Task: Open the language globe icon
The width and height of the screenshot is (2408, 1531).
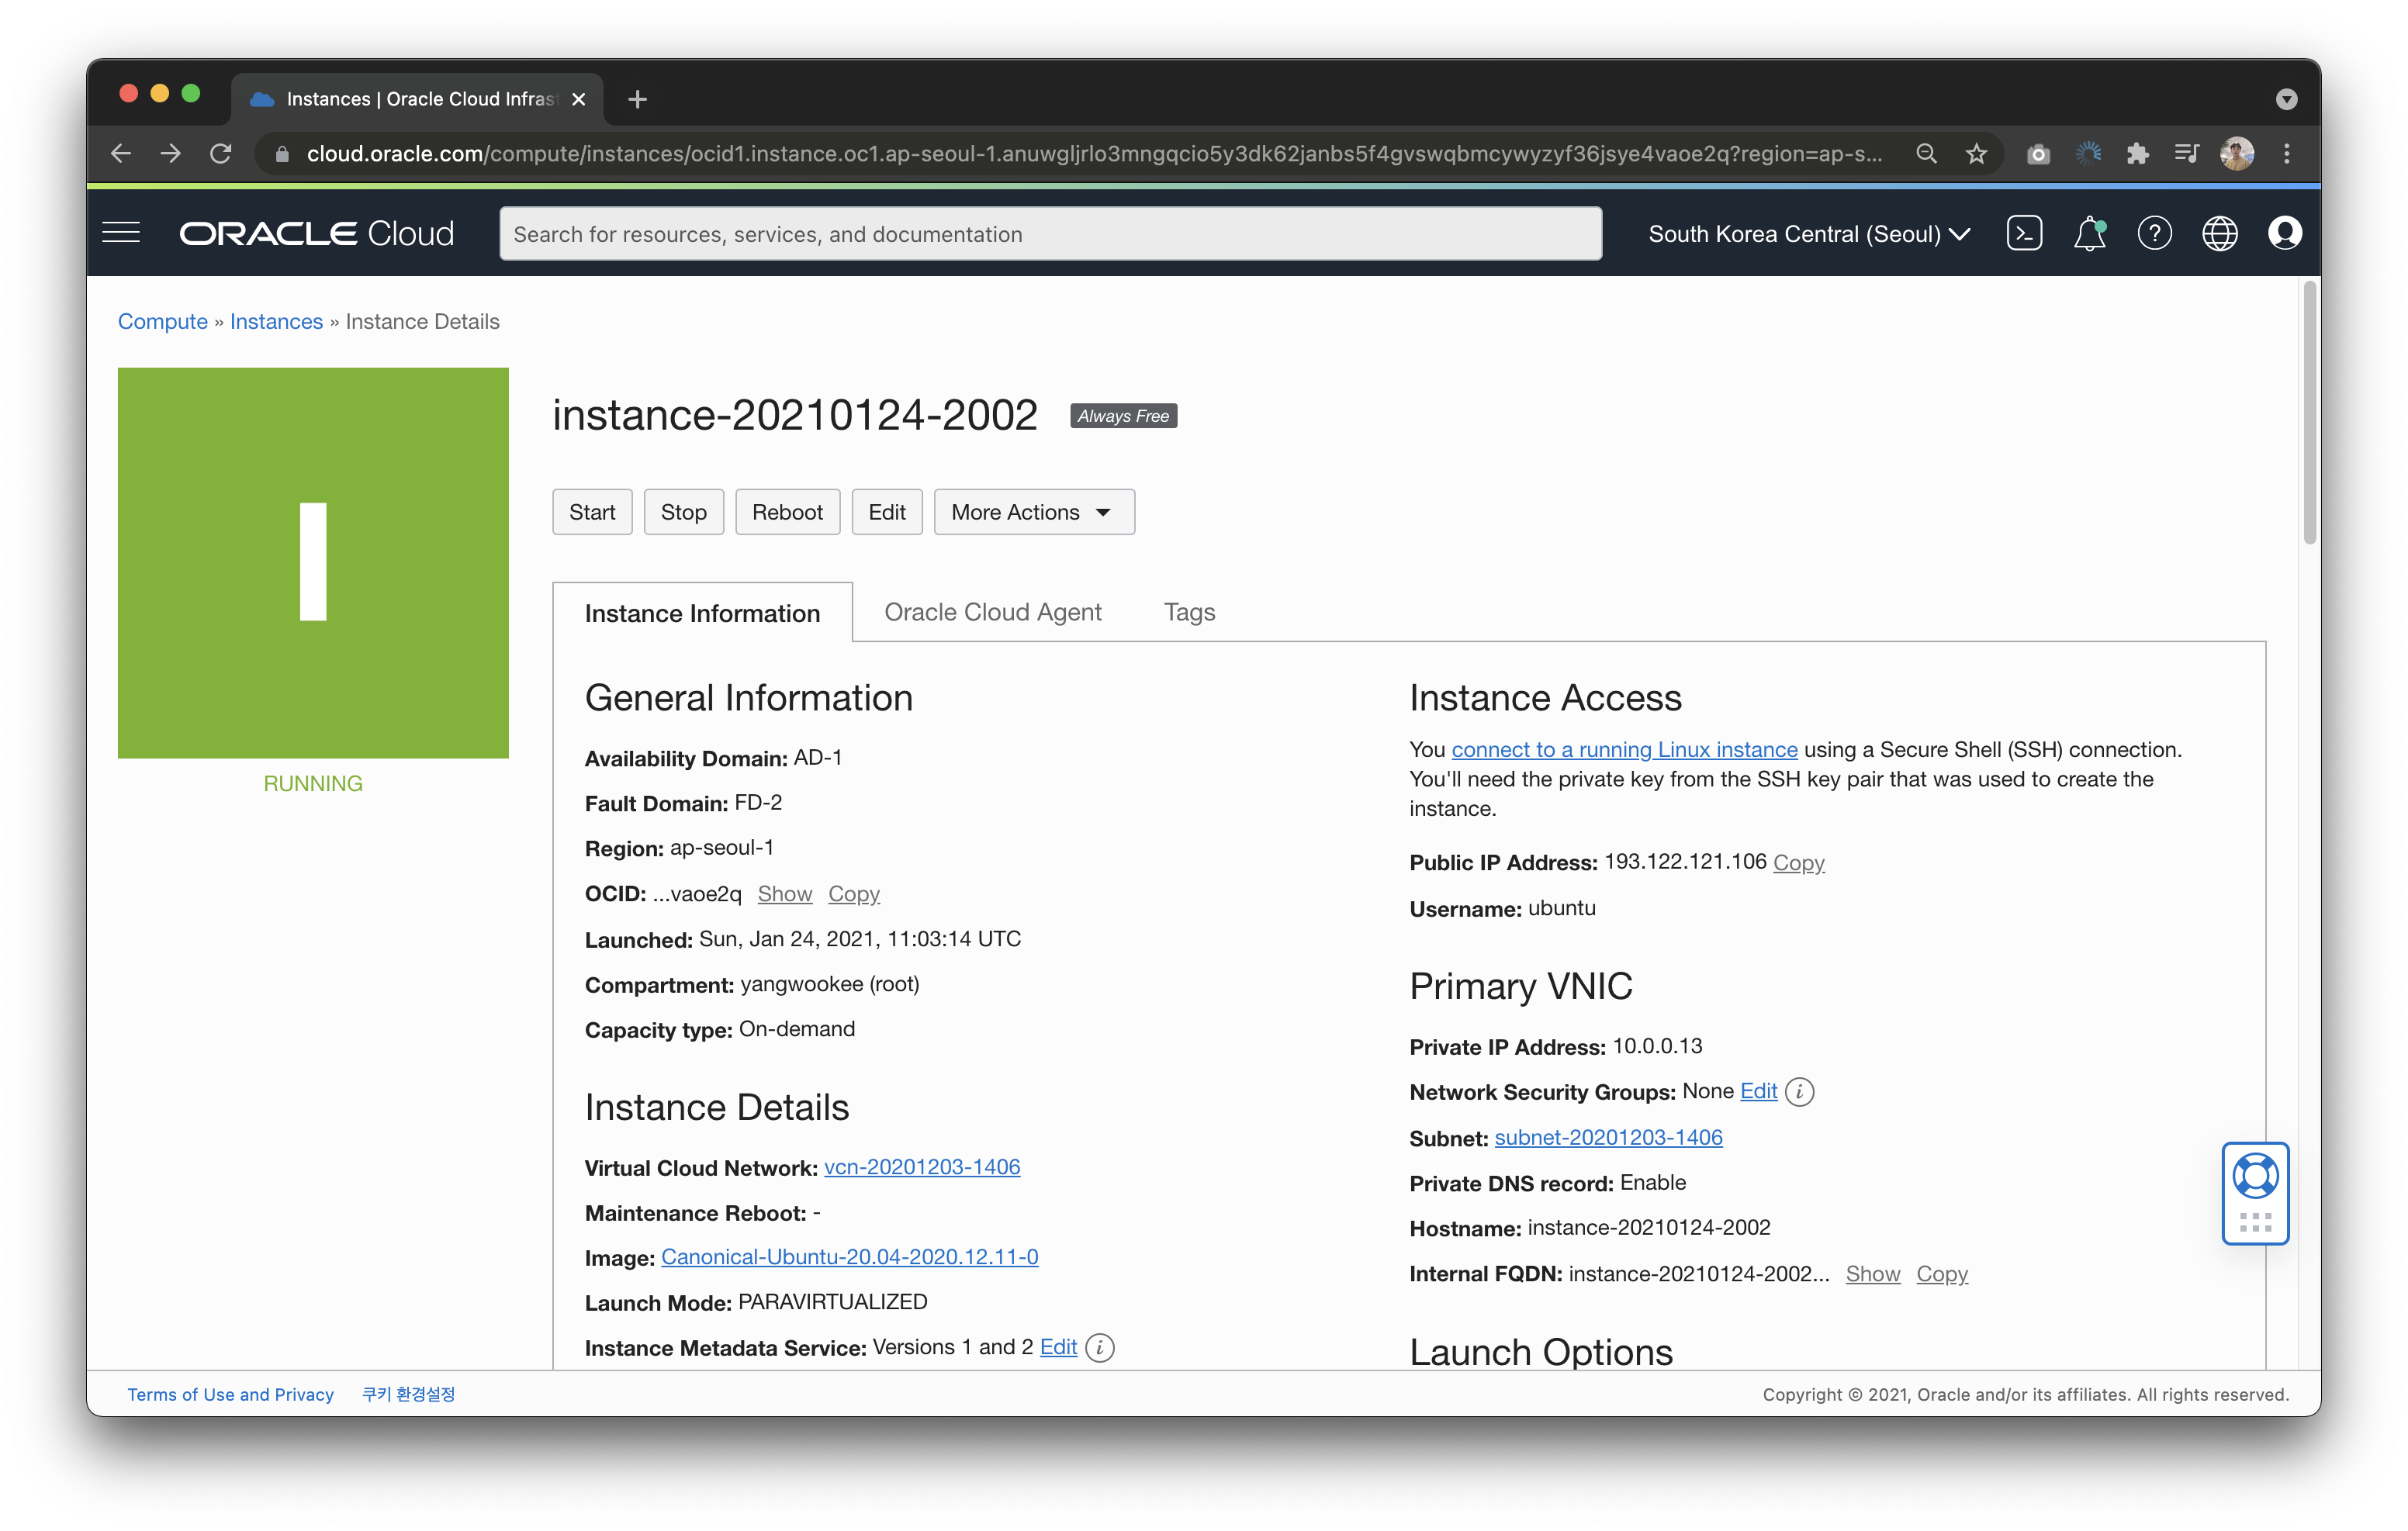Action: tap(2219, 233)
